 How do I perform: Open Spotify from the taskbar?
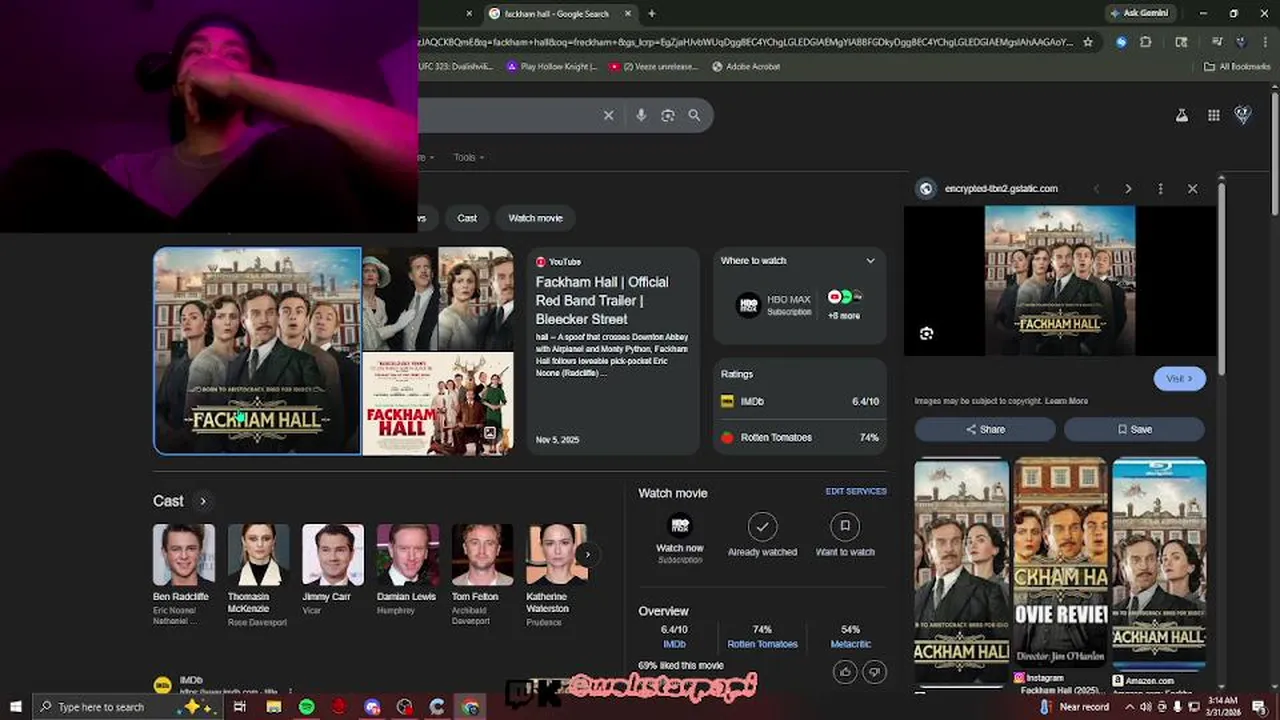coord(306,707)
